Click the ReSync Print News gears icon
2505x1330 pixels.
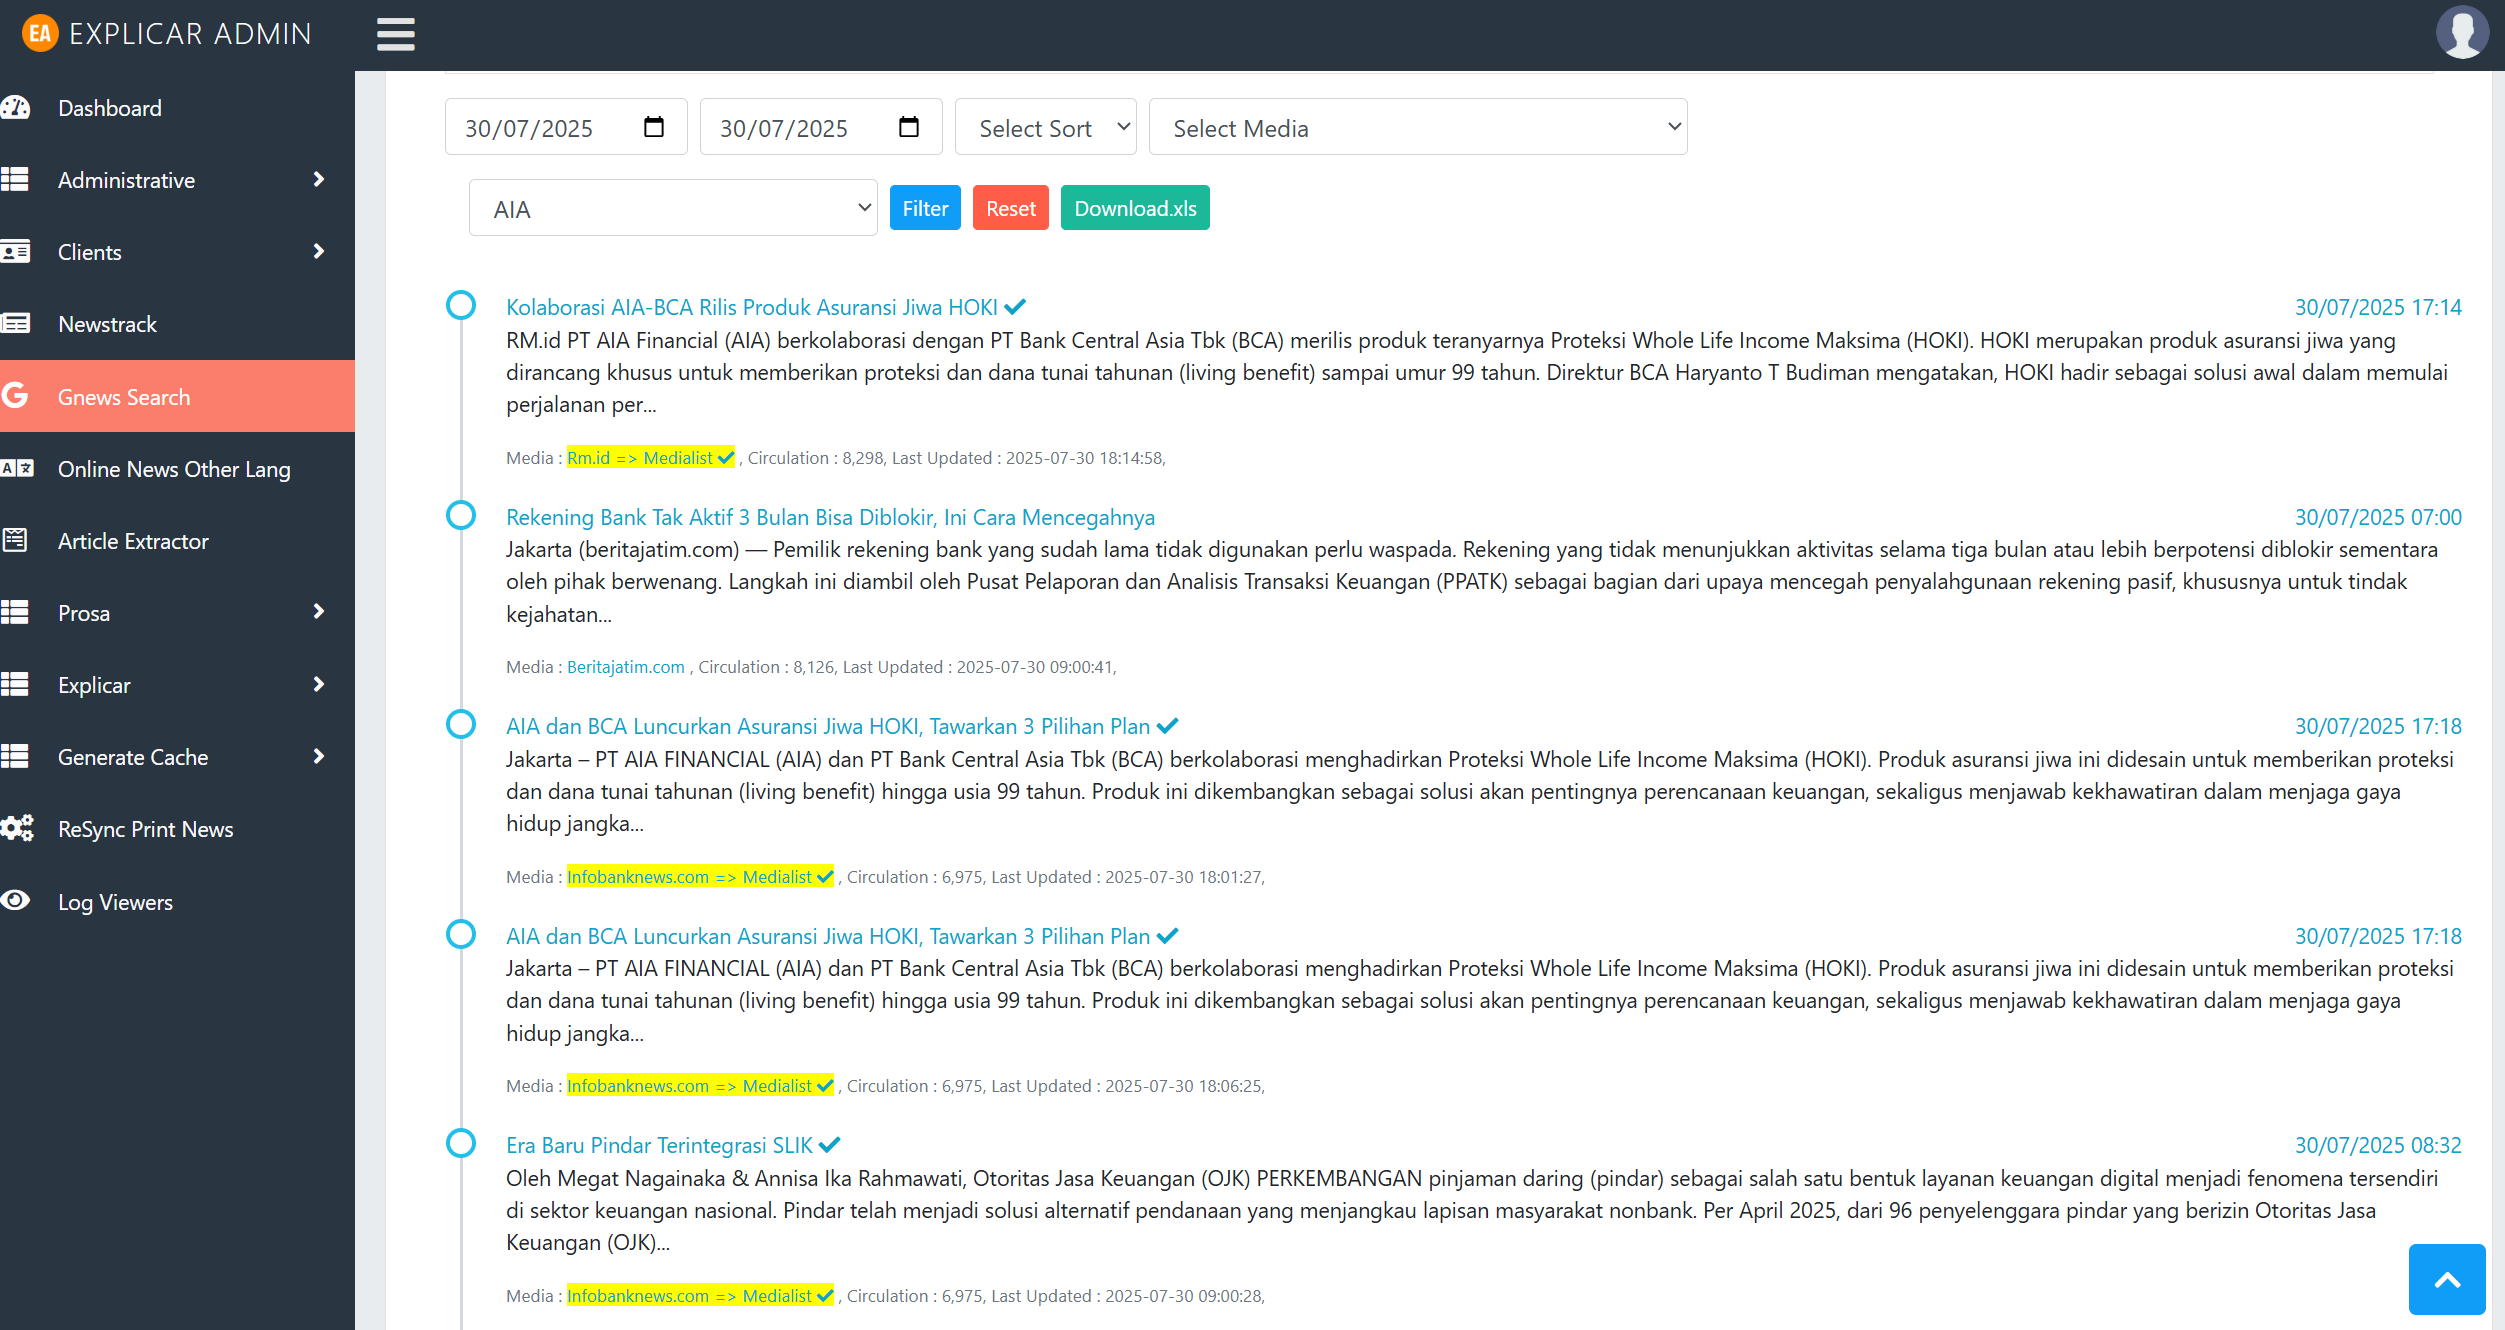tap(16, 829)
